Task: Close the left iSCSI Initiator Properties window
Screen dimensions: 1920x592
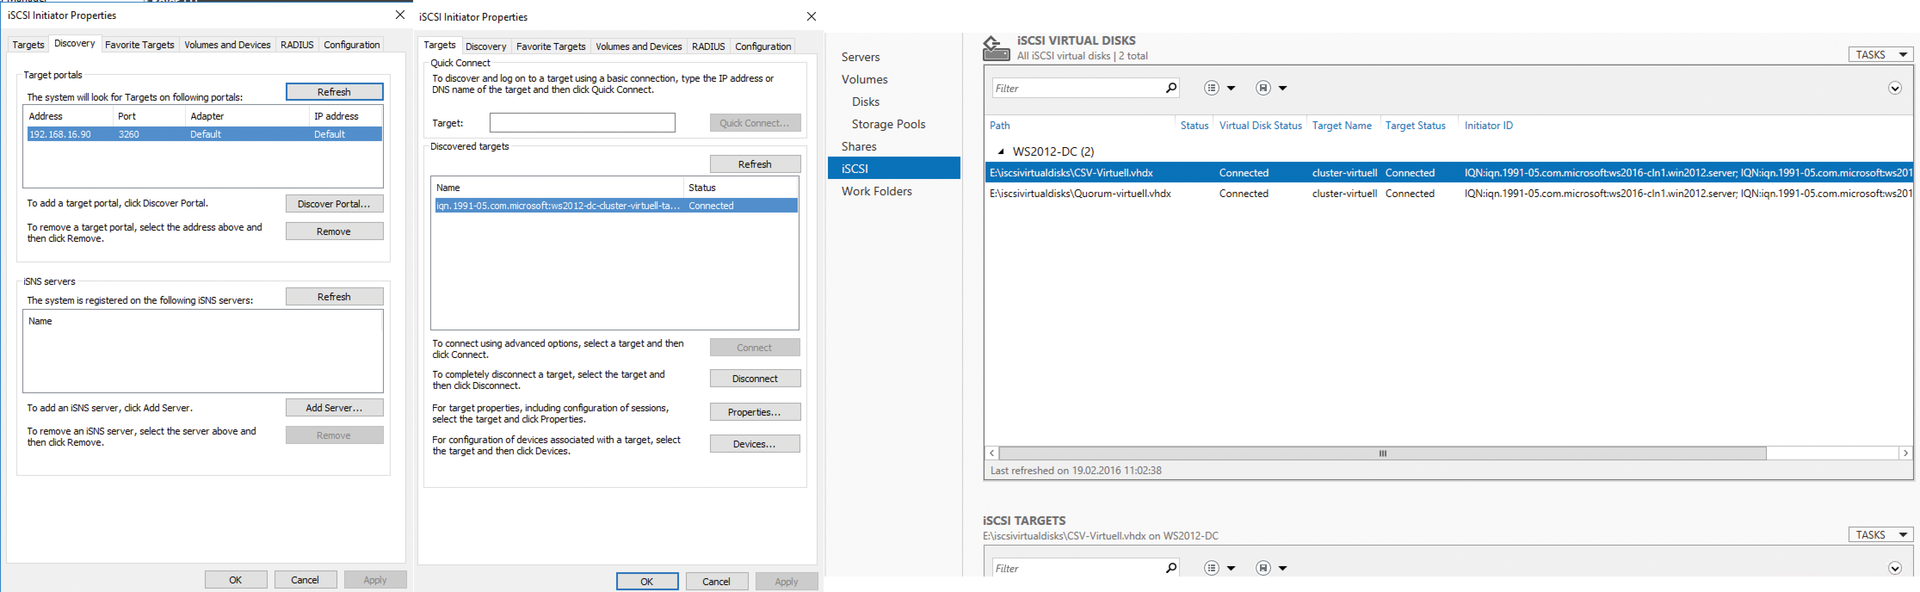Action: coord(400,15)
